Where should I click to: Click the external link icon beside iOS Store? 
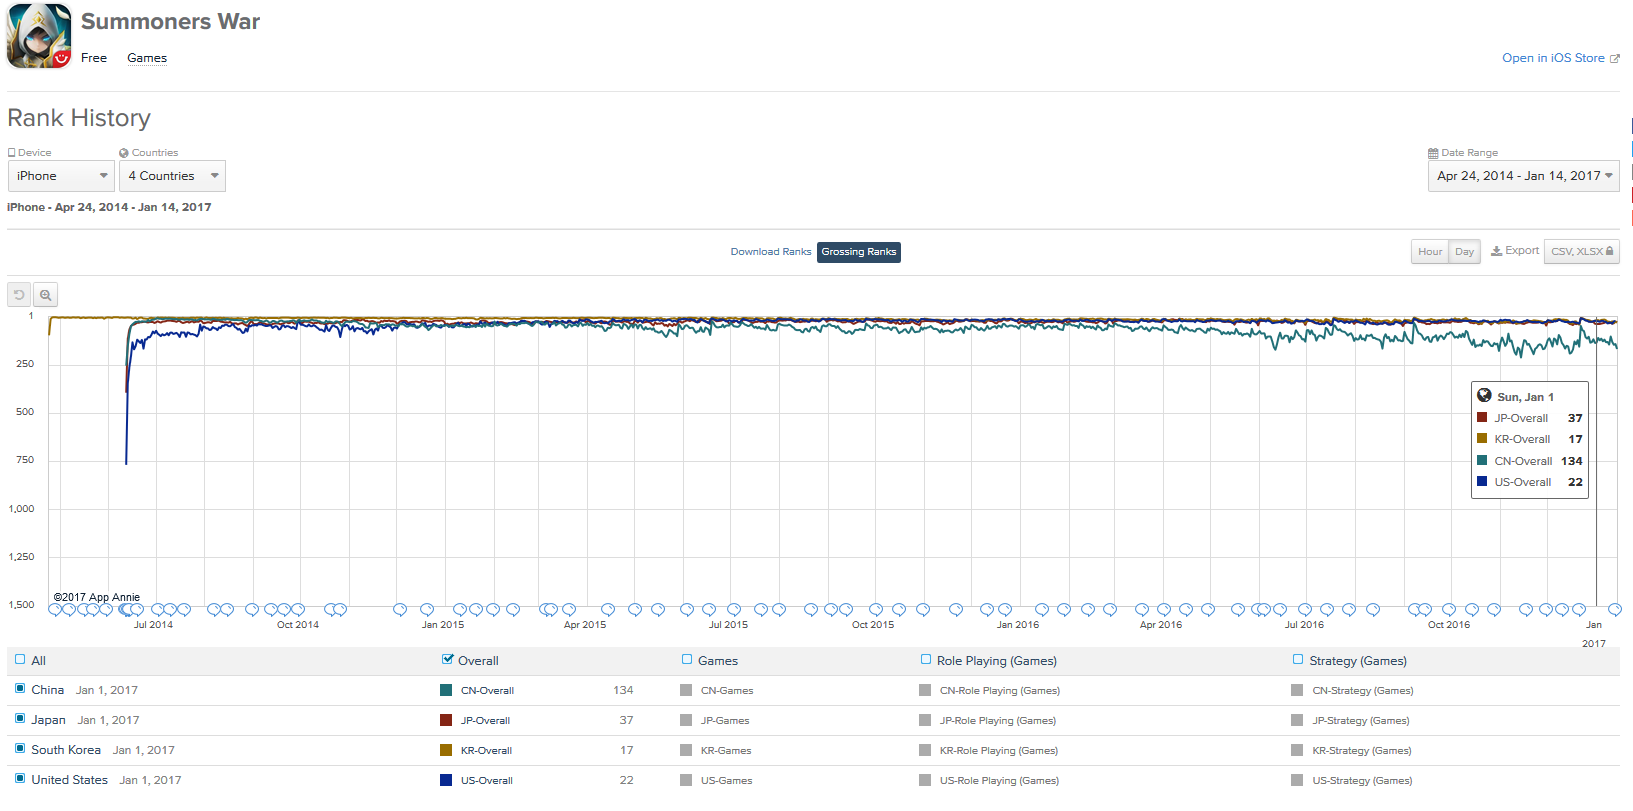(x=1614, y=59)
